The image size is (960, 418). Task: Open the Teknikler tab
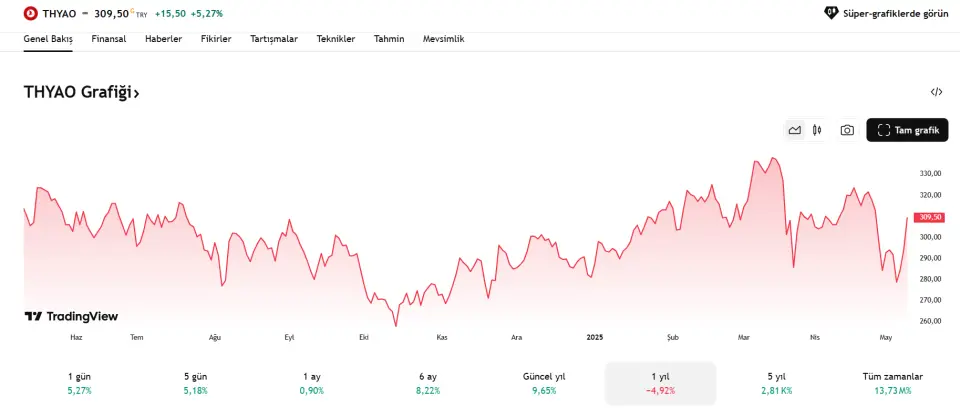point(336,39)
